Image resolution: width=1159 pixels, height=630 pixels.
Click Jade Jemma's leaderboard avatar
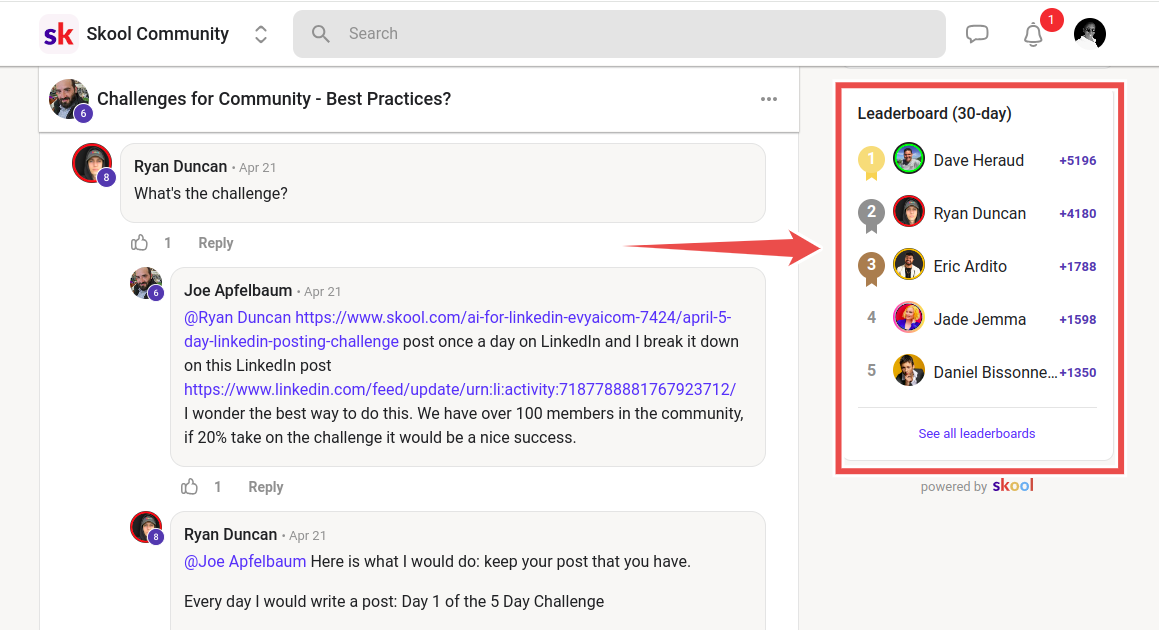click(908, 317)
